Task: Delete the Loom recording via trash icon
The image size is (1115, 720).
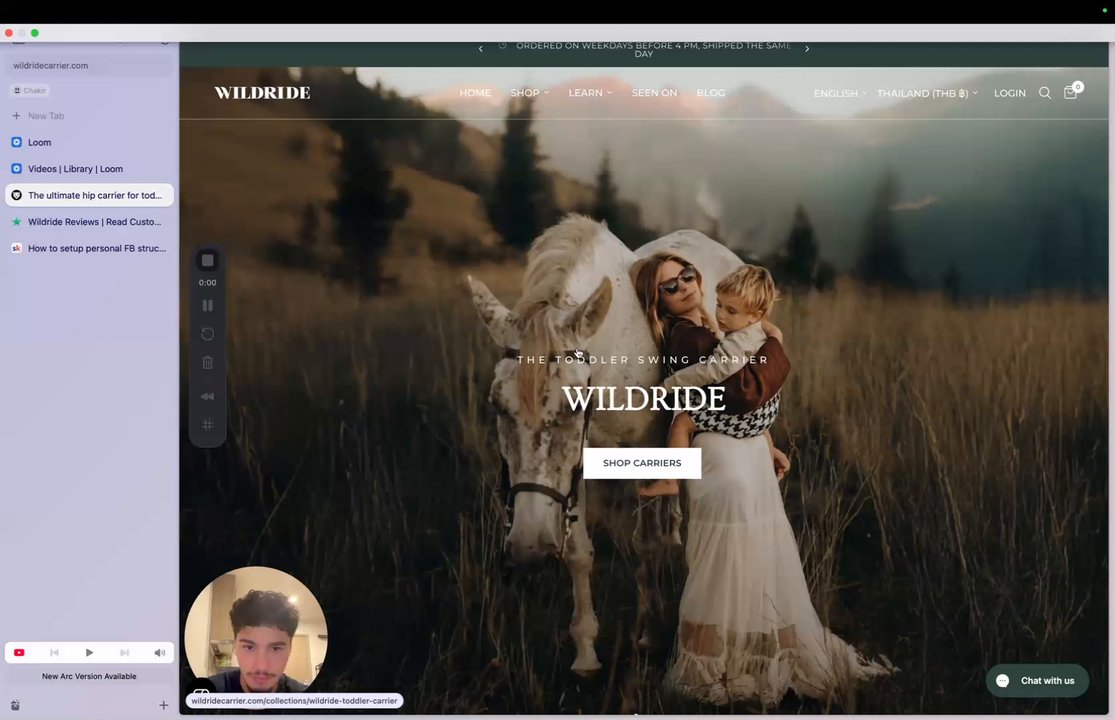Action: pos(208,362)
